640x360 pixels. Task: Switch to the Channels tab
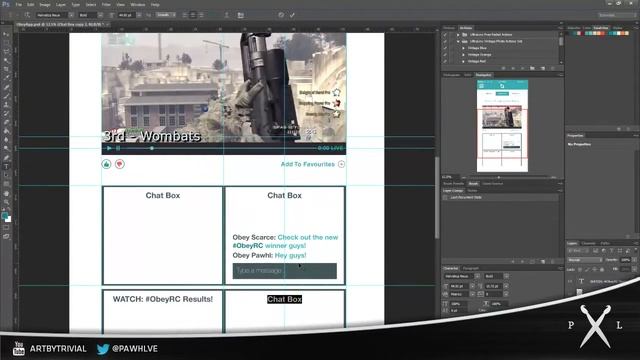(x=589, y=243)
